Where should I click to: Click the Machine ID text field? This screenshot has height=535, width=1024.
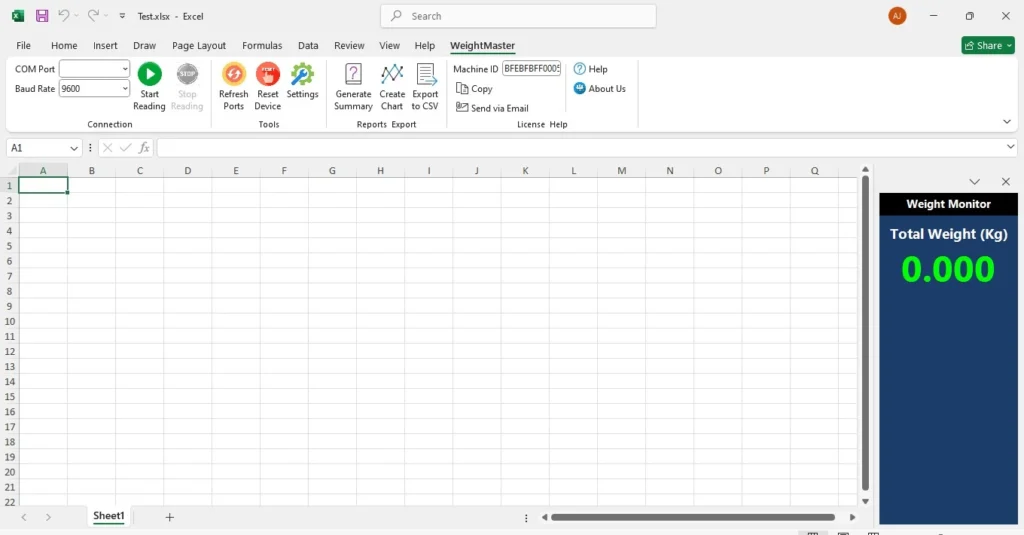pos(531,69)
